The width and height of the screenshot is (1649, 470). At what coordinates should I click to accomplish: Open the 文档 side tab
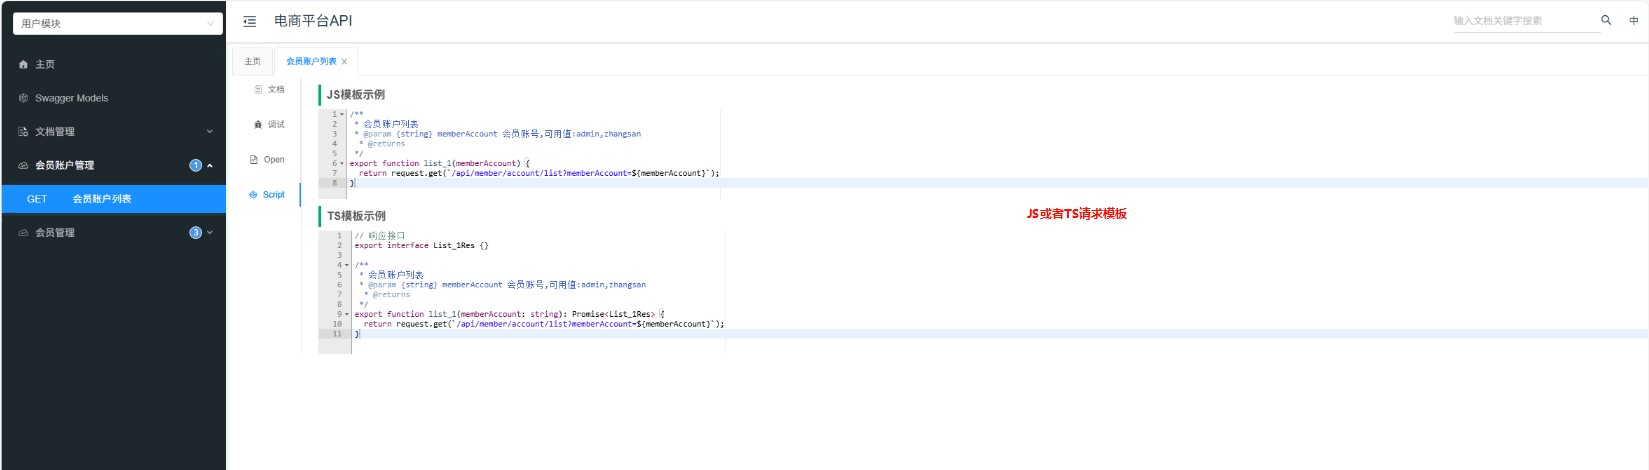(x=269, y=90)
